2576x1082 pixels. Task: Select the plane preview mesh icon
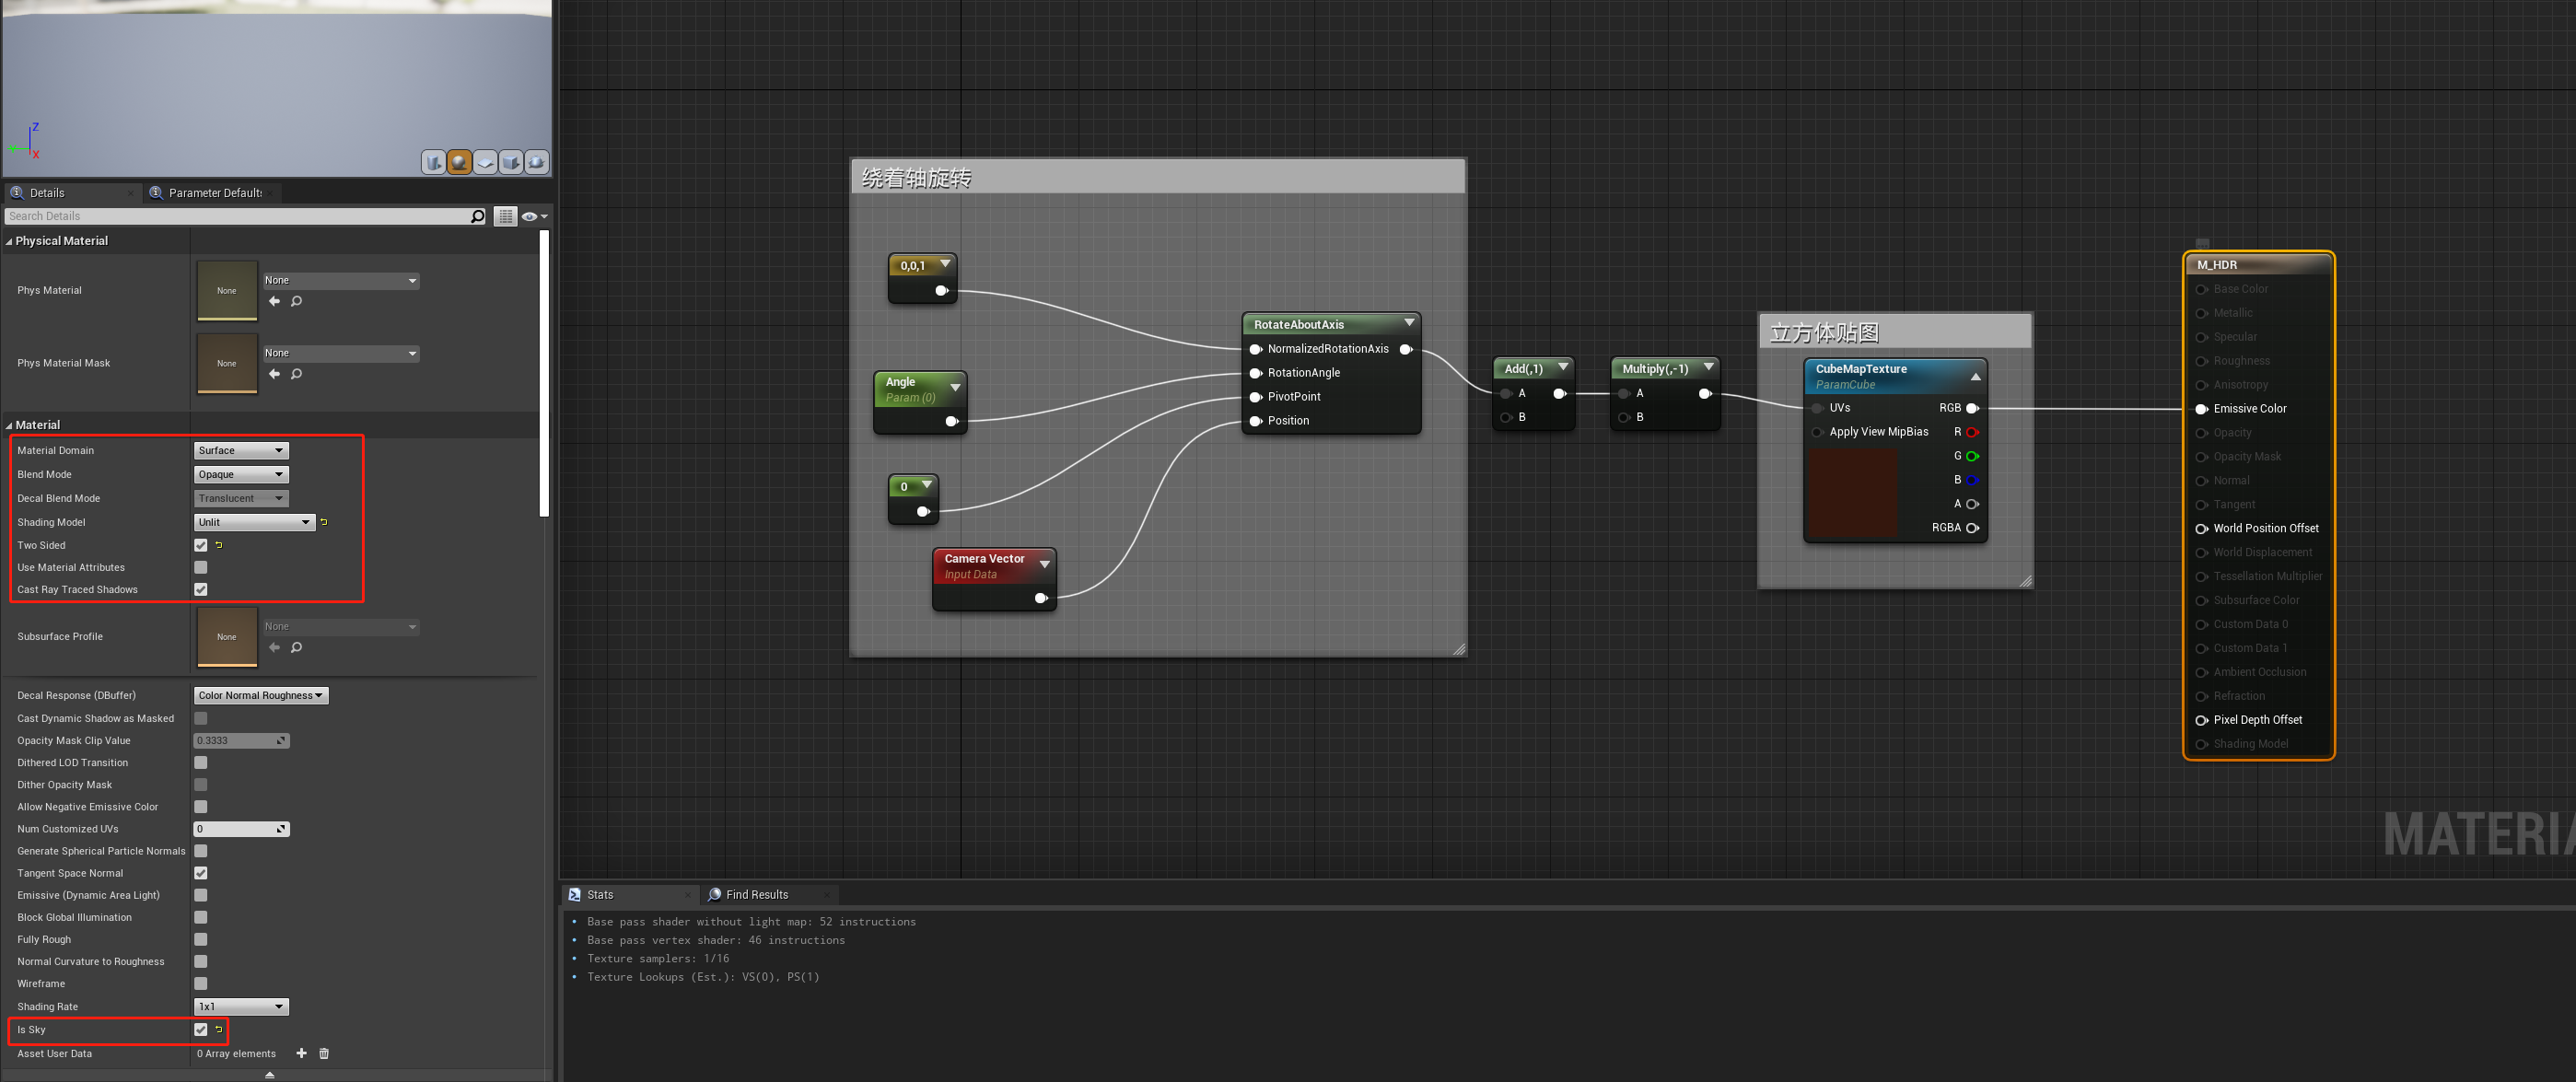[485, 162]
